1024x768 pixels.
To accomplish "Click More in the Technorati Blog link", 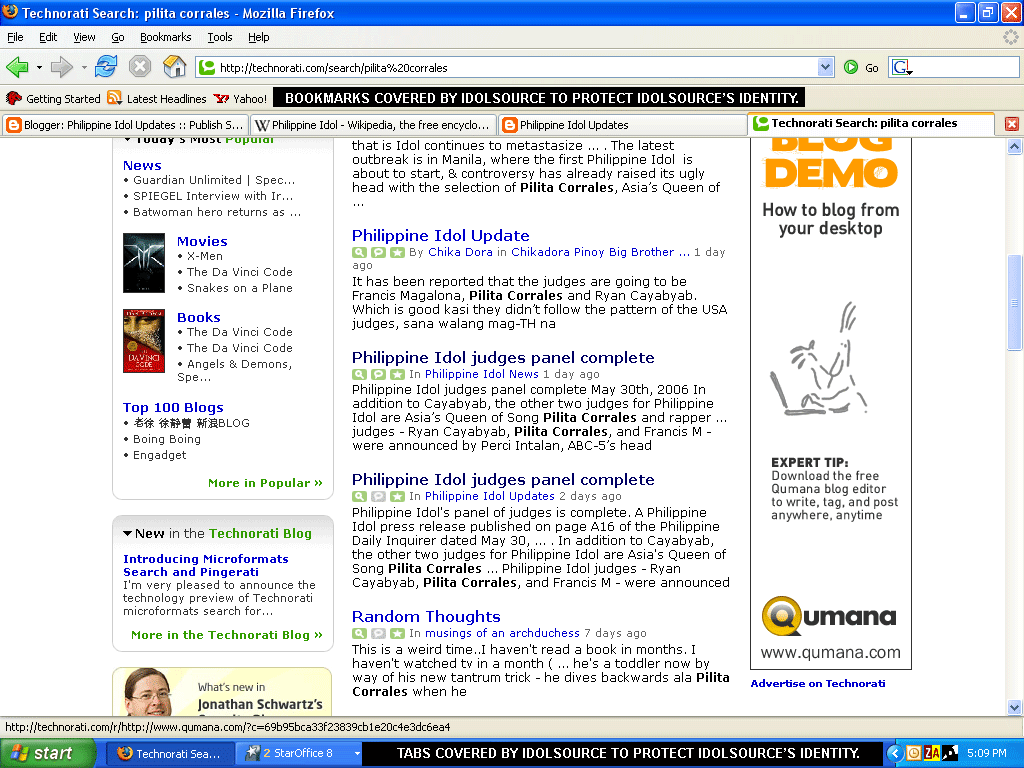I will (227, 635).
